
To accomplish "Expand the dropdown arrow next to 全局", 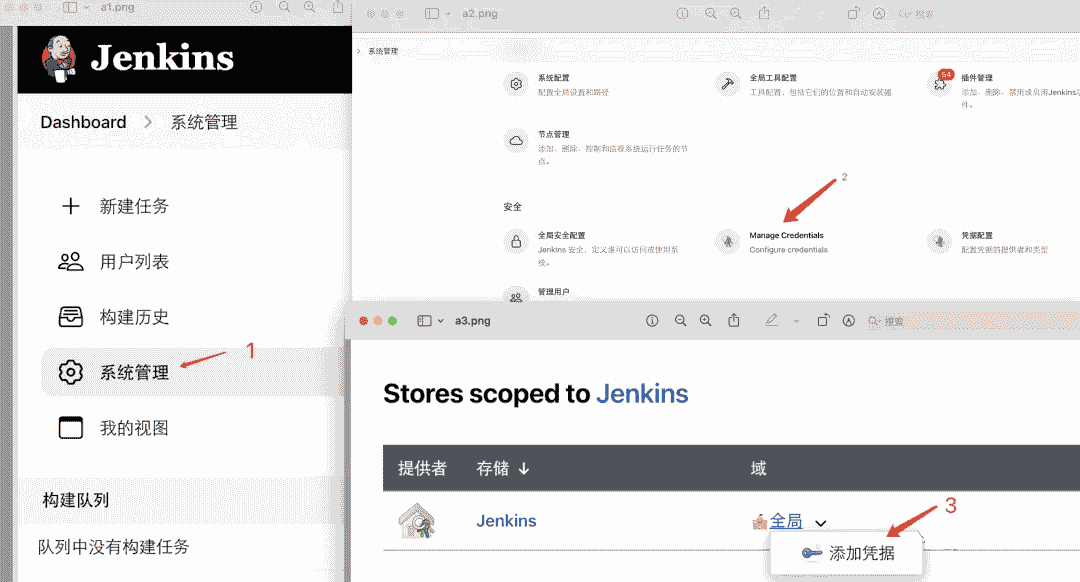I will point(821,523).
